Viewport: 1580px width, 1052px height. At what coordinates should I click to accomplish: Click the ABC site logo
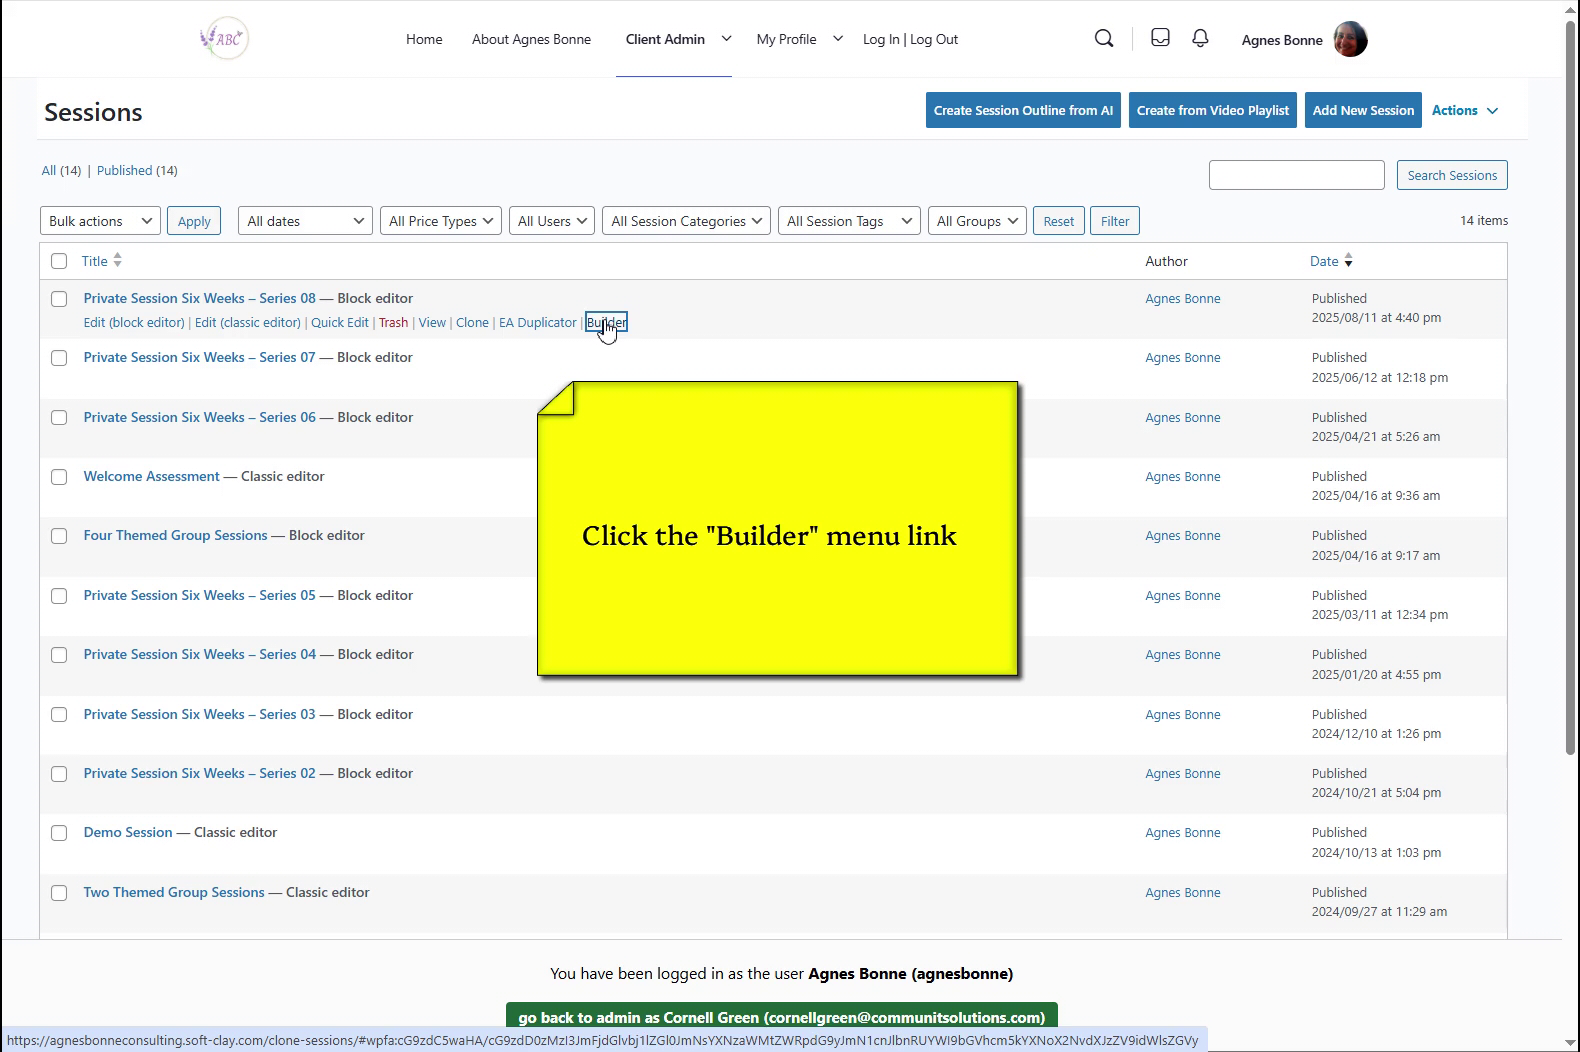click(x=224, y=39)
